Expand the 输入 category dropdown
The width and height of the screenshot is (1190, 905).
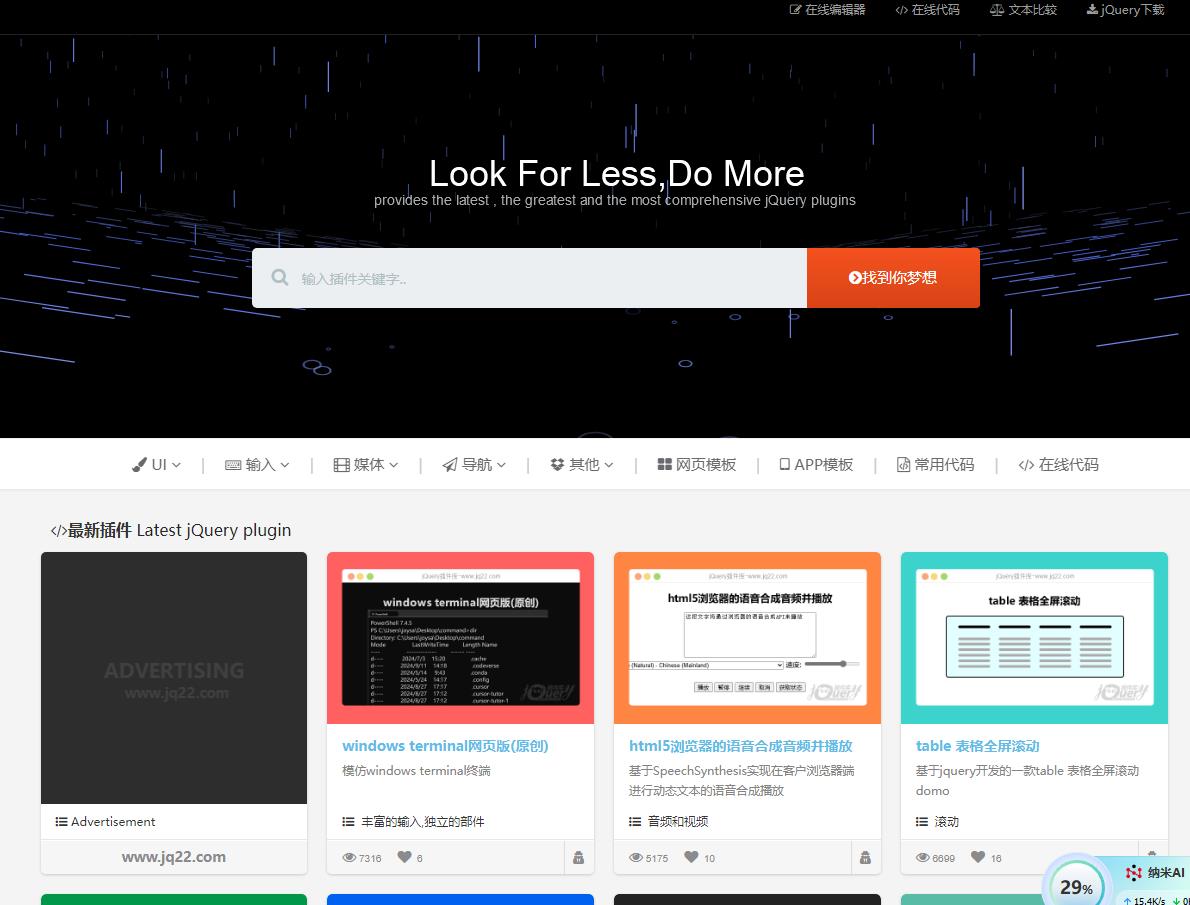tap(258, 465)
